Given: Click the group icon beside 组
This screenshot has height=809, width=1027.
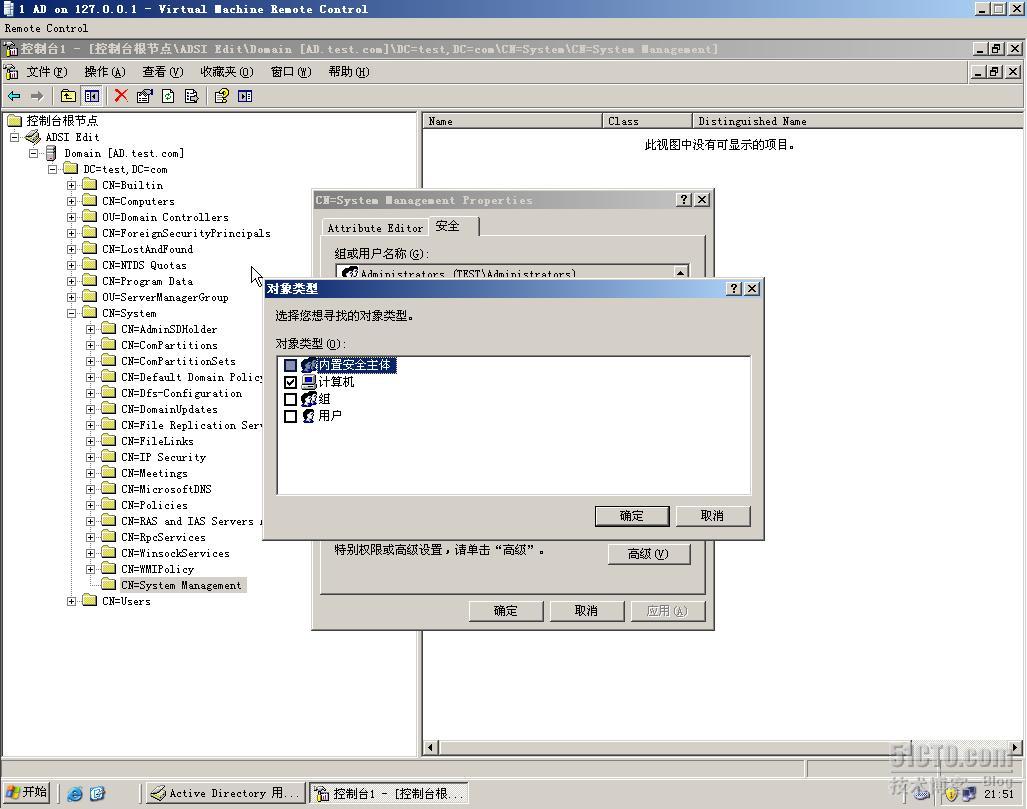Looking at the screenshot, I should (x=309, y=399).
